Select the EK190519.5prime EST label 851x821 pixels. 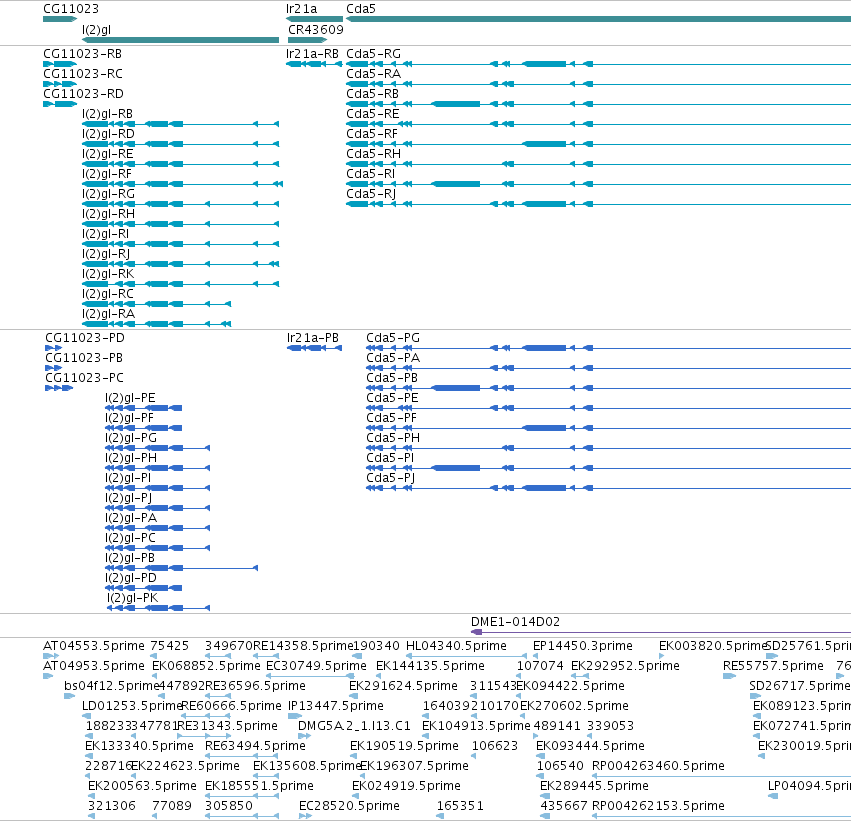coord(404,746)
